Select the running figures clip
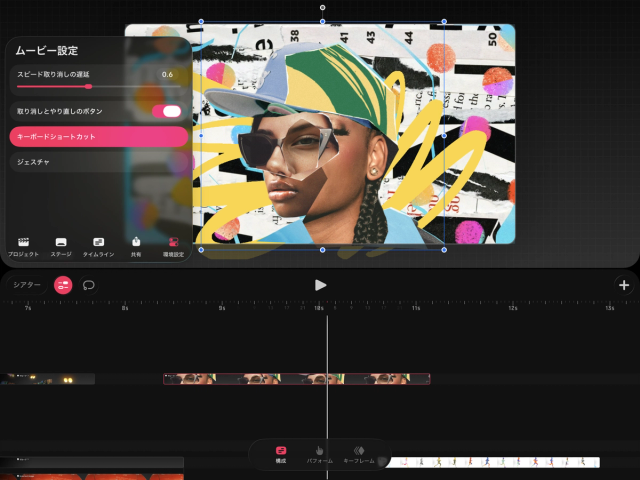The width and height of the screenshot is (640, 480). click(492, 462)
